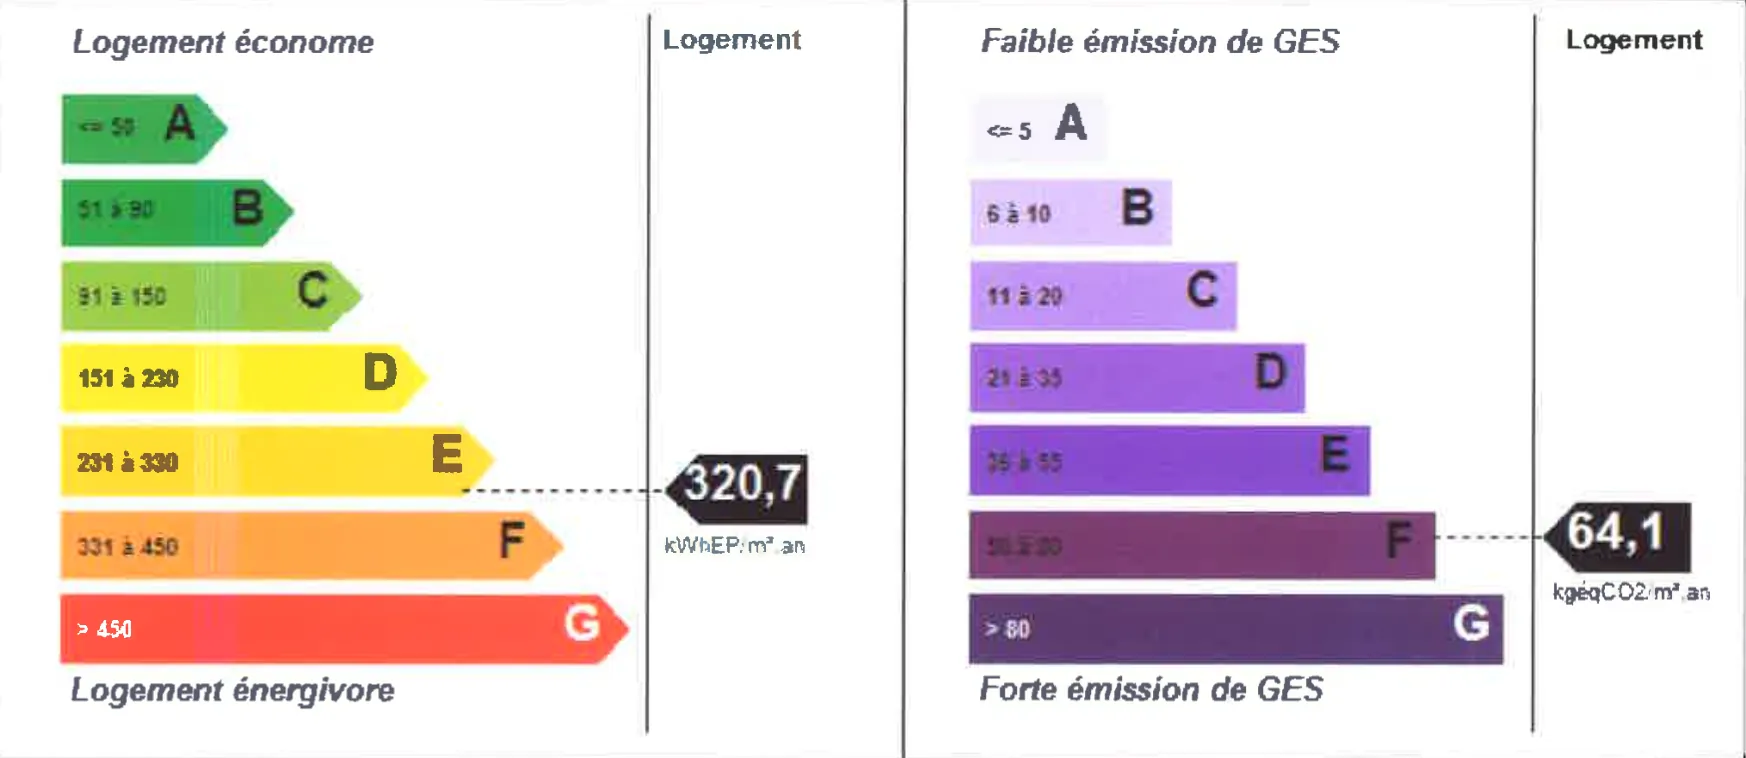1746x758 pixels.
Task: Select the orange class F bar (331 à 450)
Action: point(310,545)
